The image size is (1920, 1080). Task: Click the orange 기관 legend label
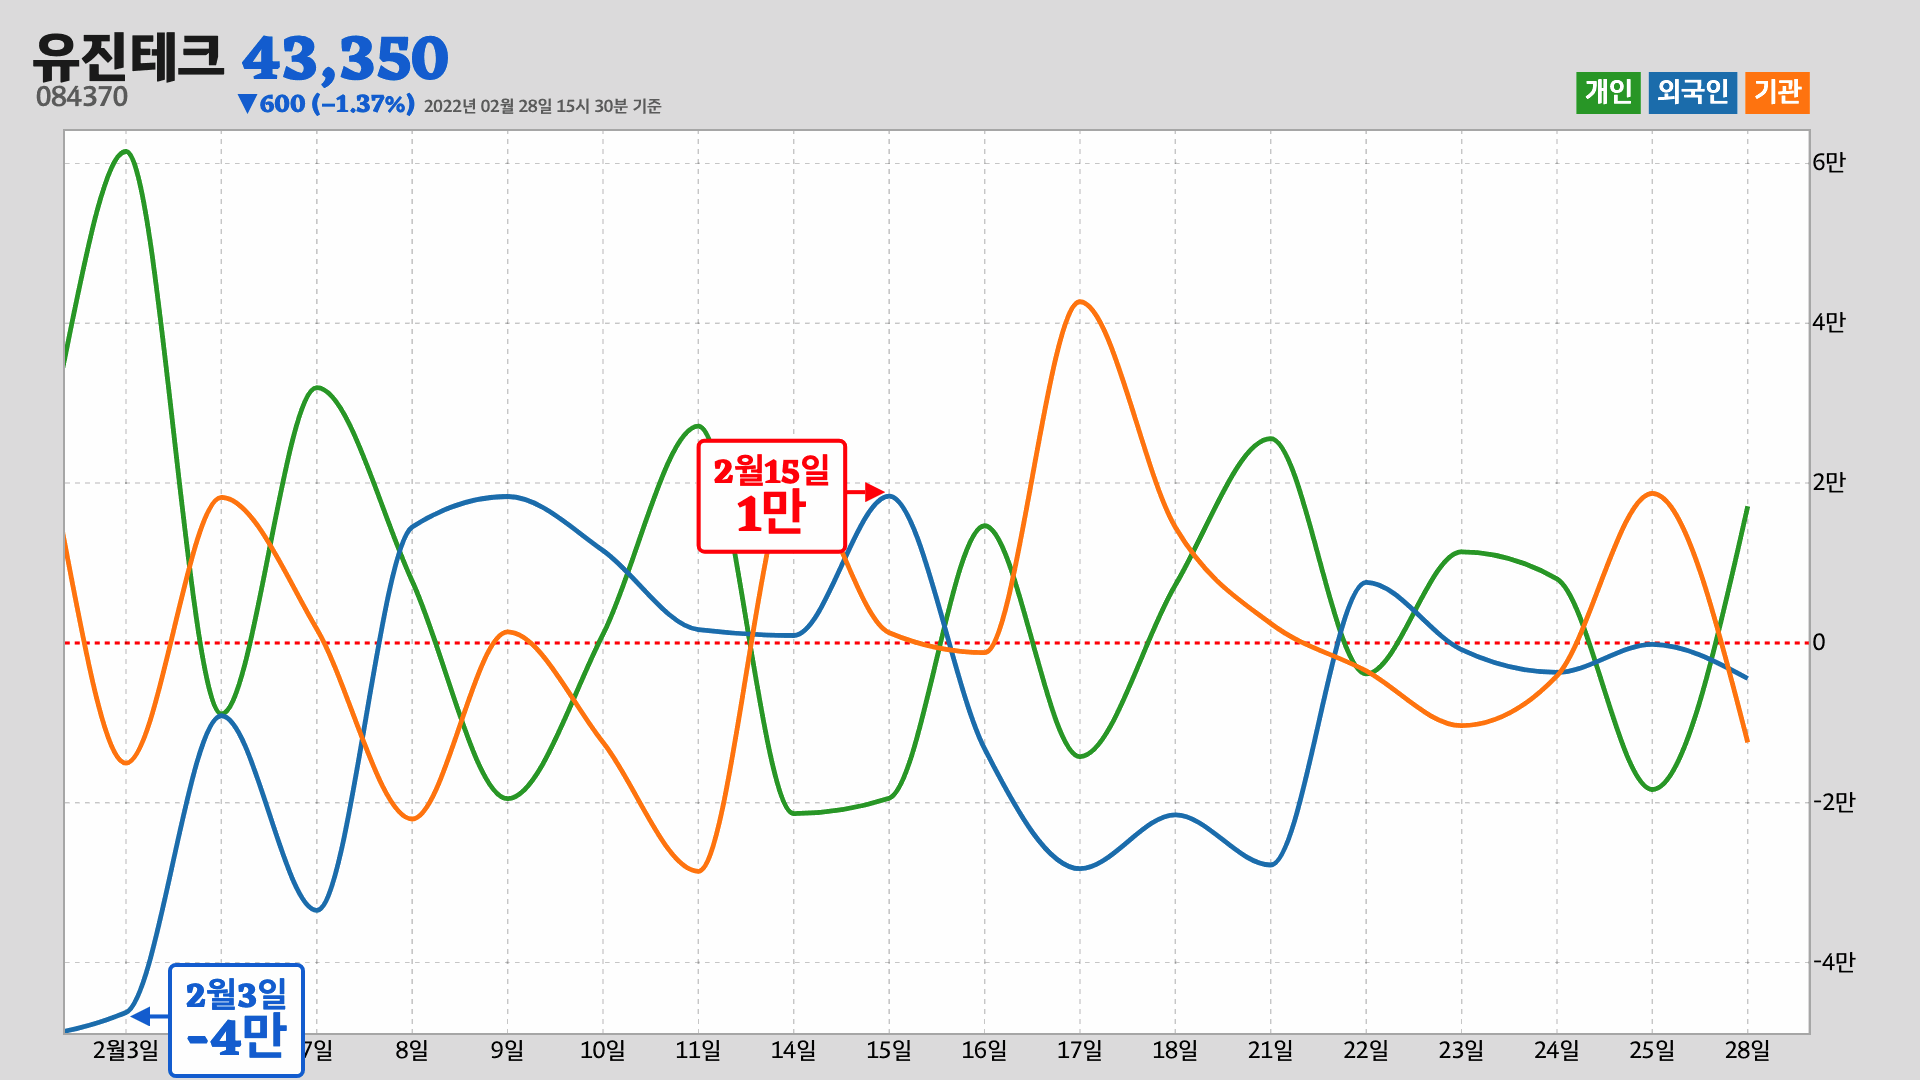[1777, 93]
